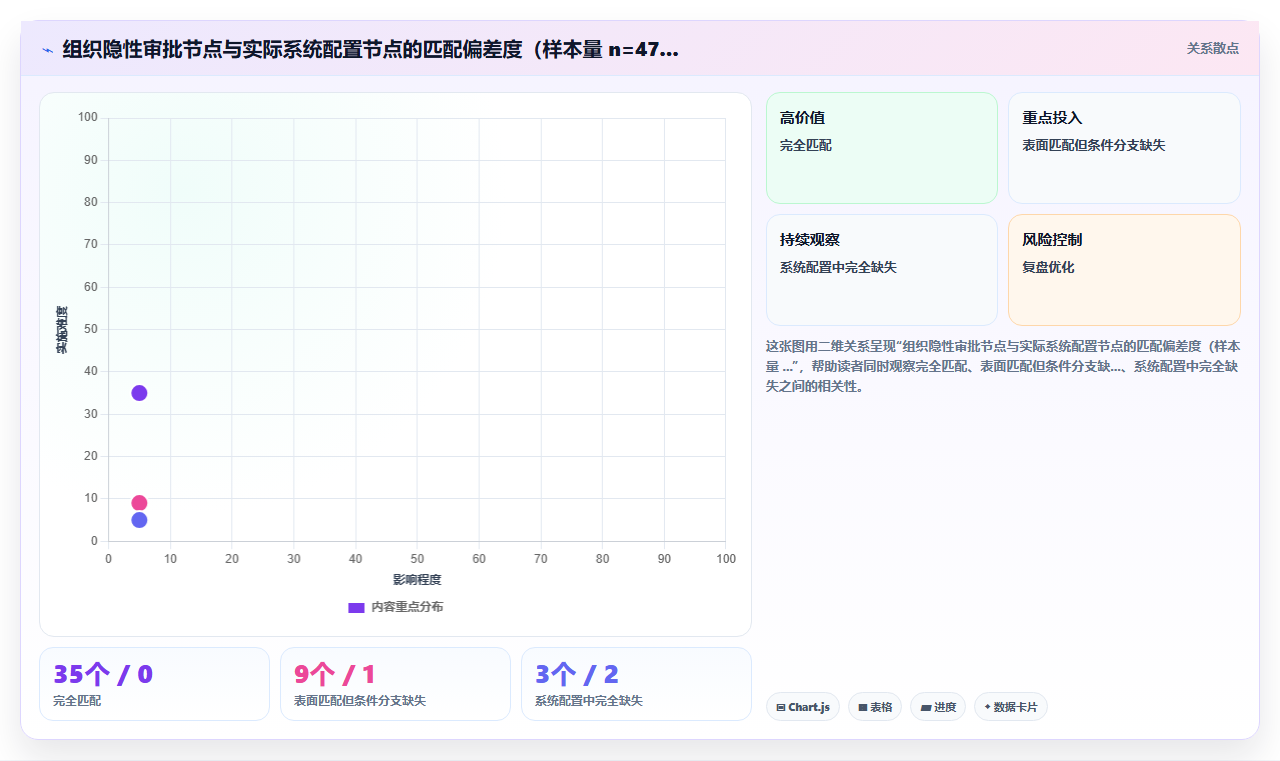Click the 表格 tag icon
The image size is (1280, 761).
[x=862, y=707]
